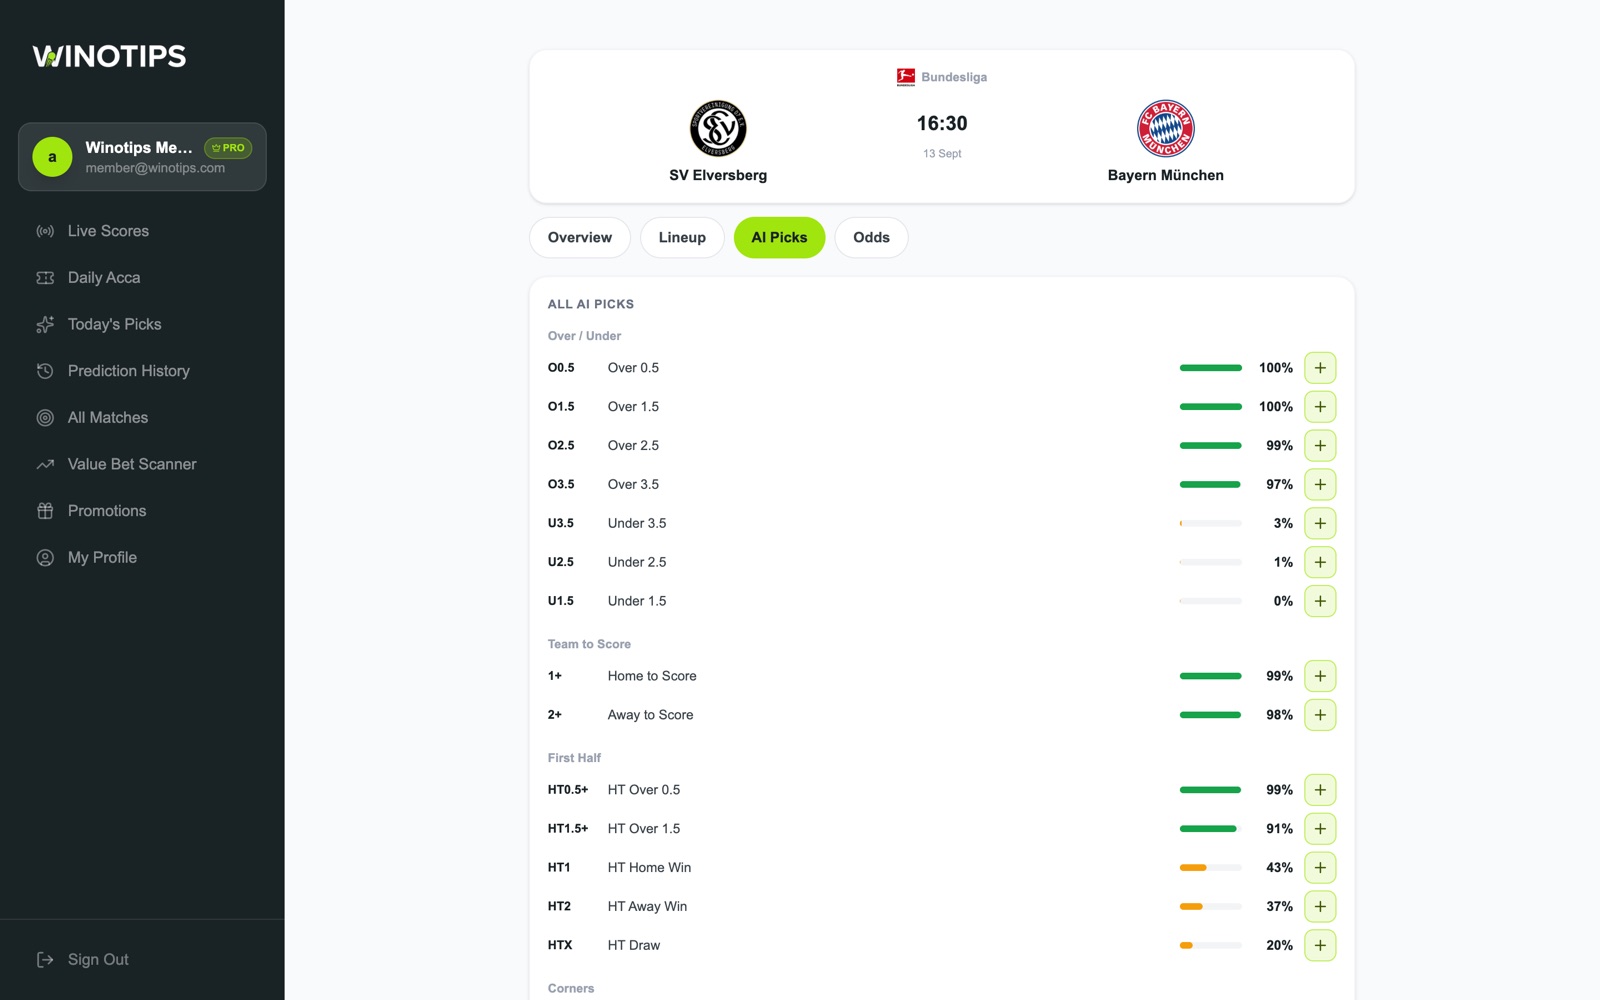The width and height of the screenshot is (1600, 1000).
Task: Click the First Half section heading
Action: pyautogui.click(x=574, y=758)
